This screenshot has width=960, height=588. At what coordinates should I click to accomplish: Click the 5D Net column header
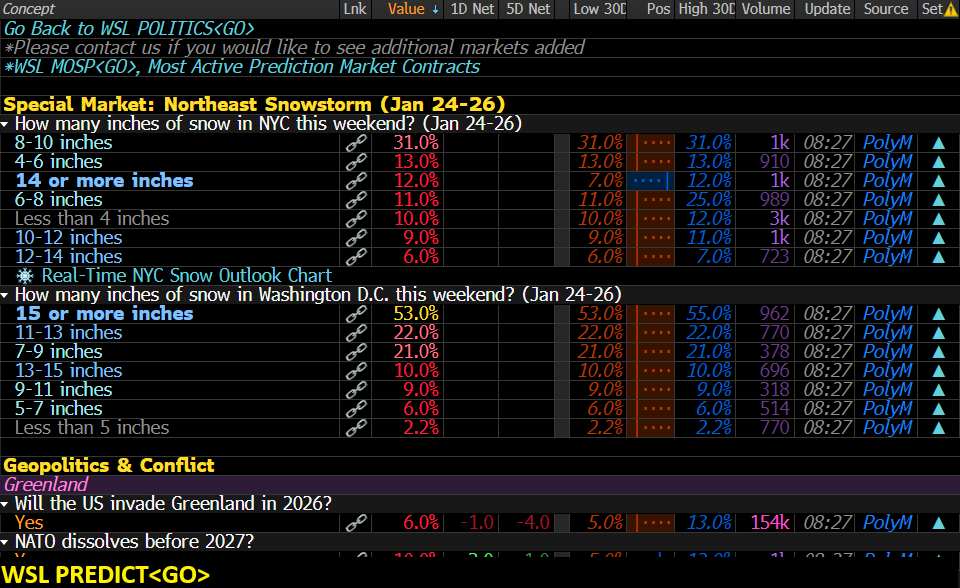tap(528, 9)
